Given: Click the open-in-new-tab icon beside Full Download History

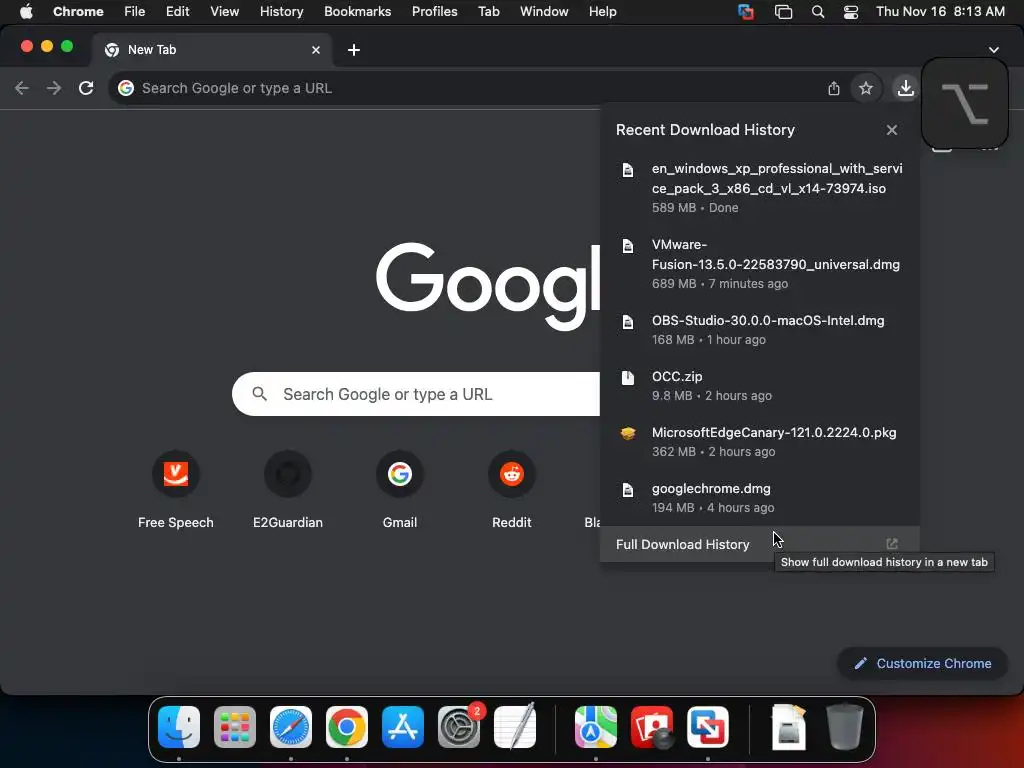Looking at the screenshot, I should 892,544.
